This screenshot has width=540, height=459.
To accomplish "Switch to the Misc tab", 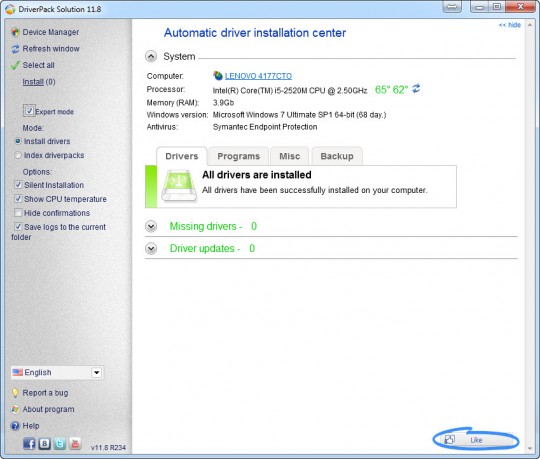I will click(x=290, y=156).
